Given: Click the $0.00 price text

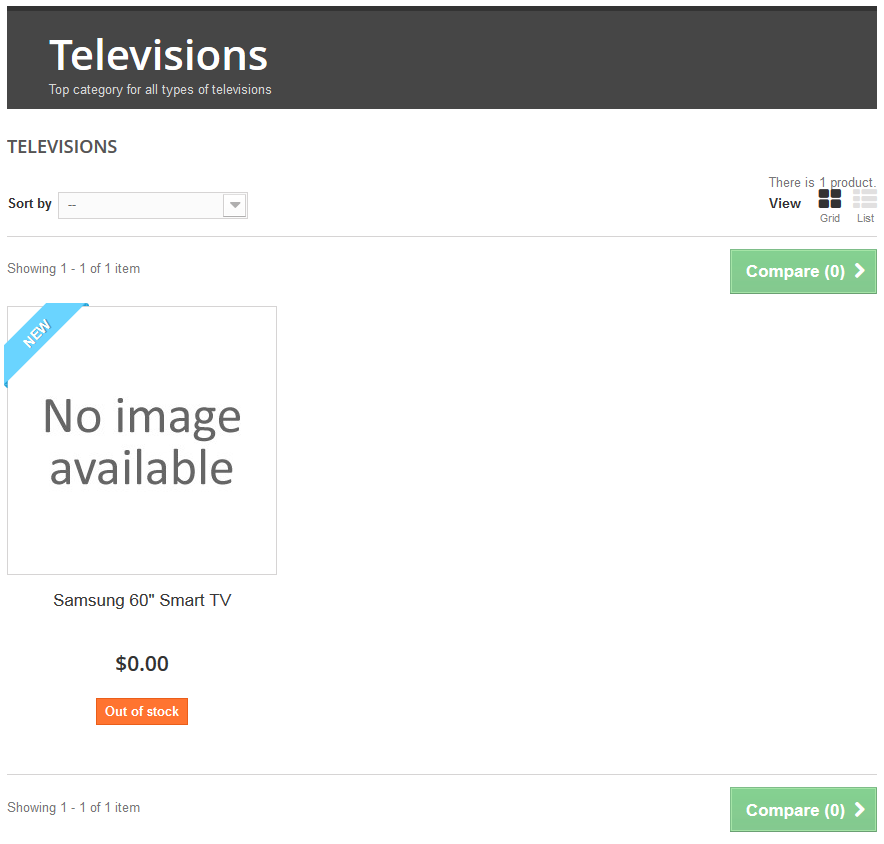Looking at the screenshot, I should (x=142, y=664).
